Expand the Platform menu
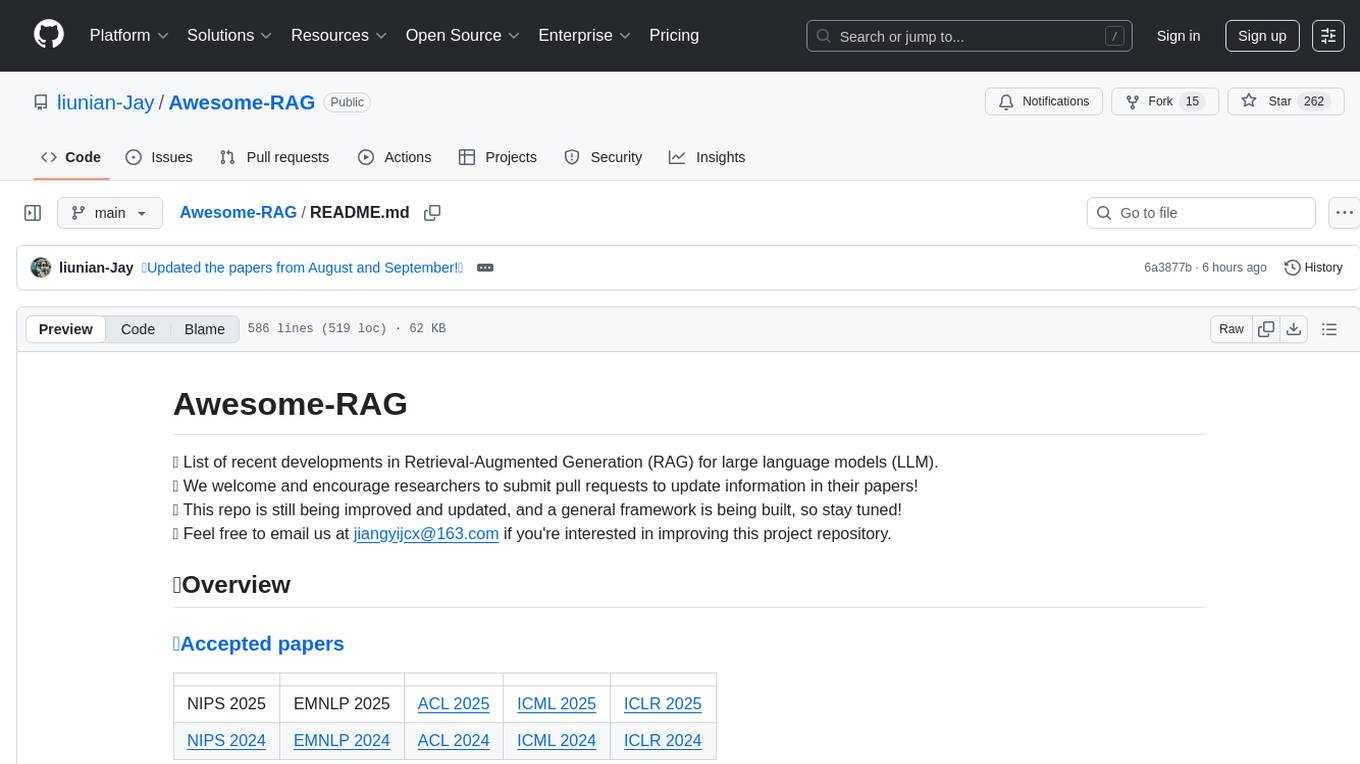Screen dimensions: 1360x764 click(x=129, y=35)
